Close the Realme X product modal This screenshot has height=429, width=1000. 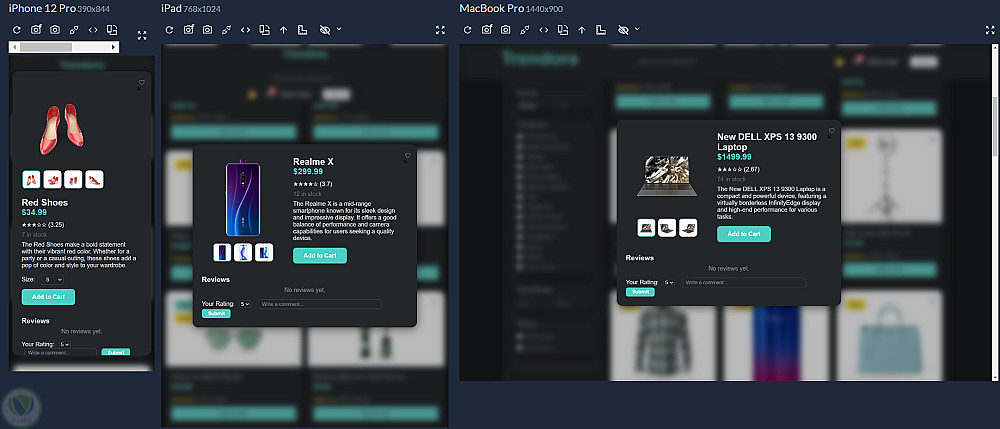[x=405, y=162]
